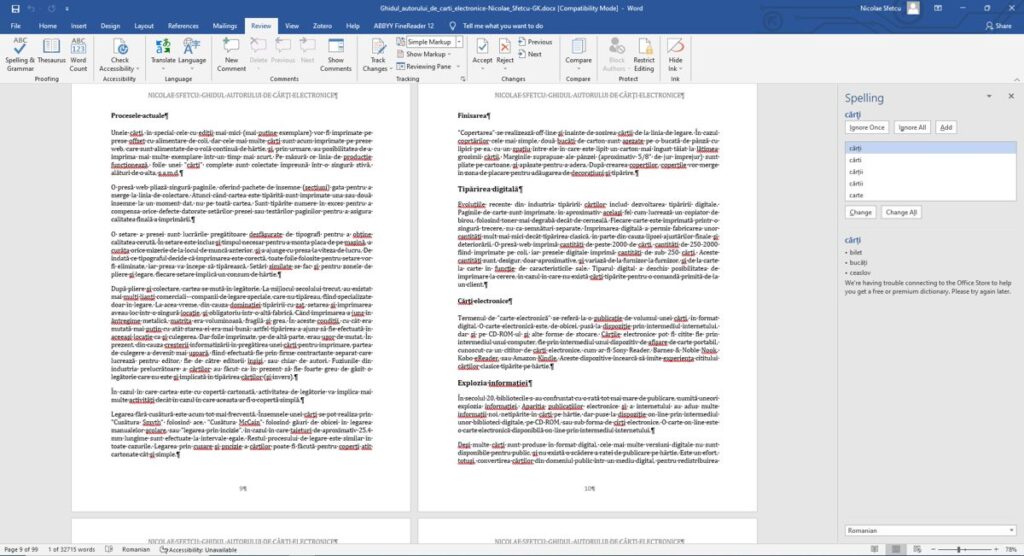Click the proofing errors status bar icon
Screen dimensions: 1024x556
click(x=109, y=549)
